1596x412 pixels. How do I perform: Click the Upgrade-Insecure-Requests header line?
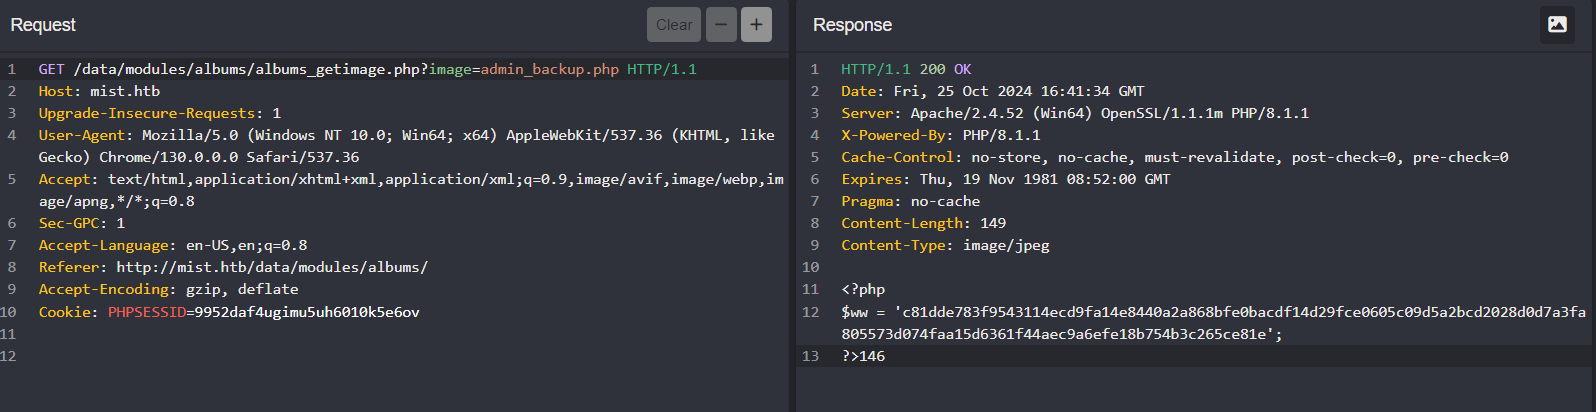click(x=160, y=113)
